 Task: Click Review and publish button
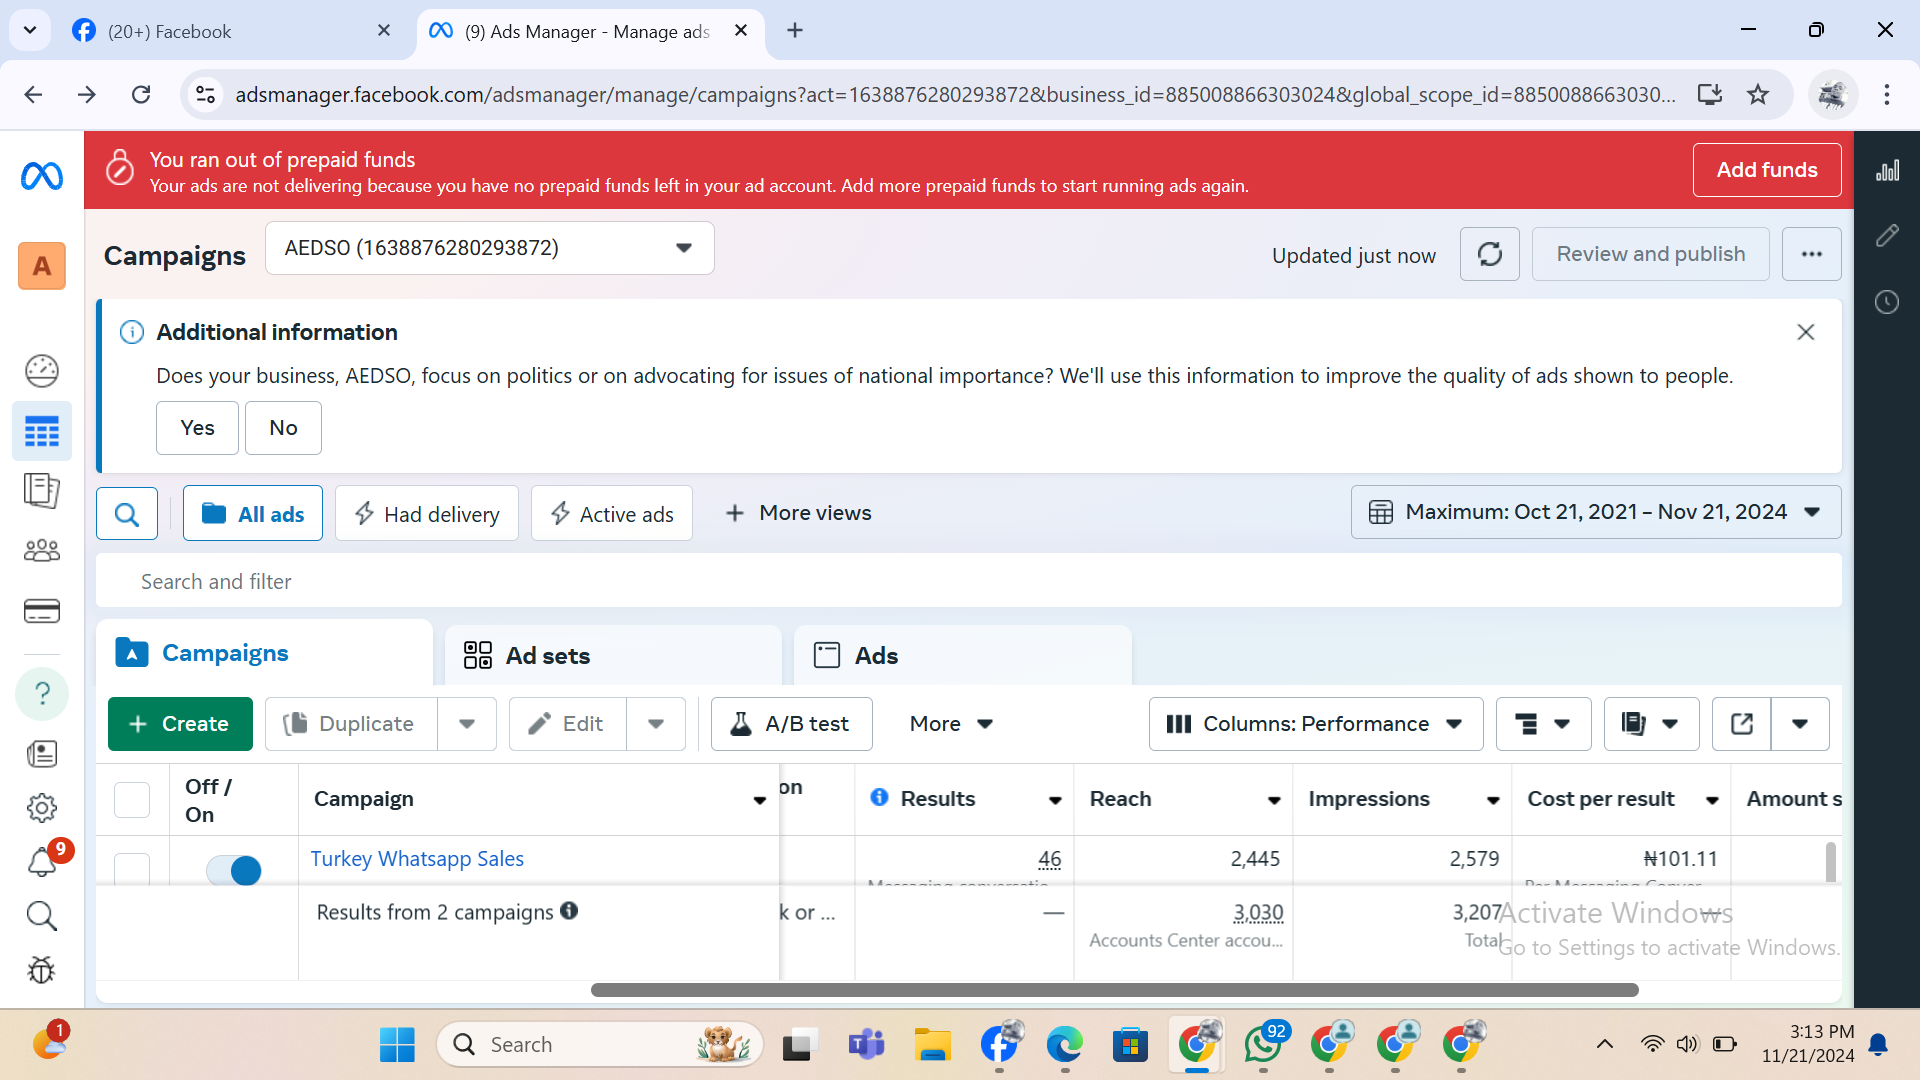click(x=1651, y=254)
